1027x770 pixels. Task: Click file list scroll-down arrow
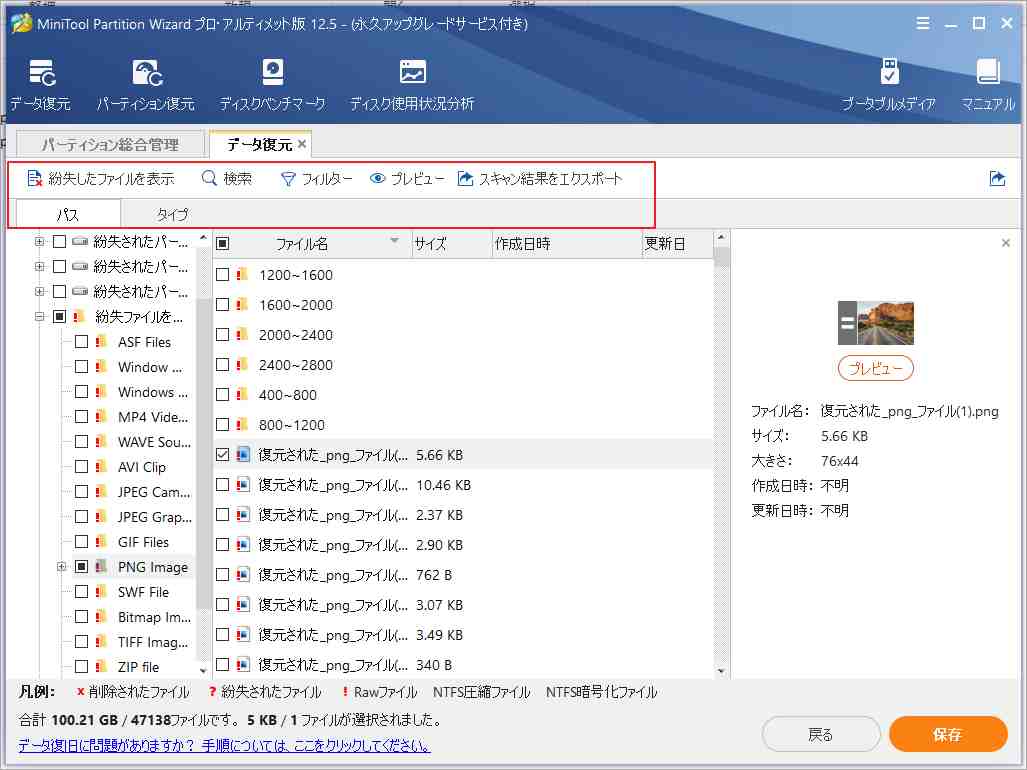[x=721, y=670]
